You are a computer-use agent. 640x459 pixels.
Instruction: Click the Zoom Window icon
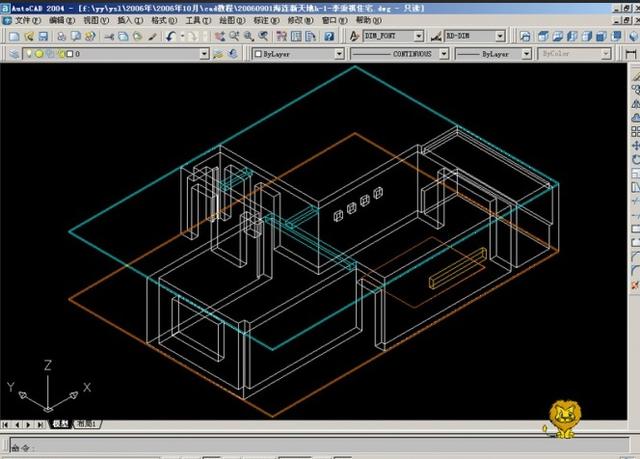point(249,37)
